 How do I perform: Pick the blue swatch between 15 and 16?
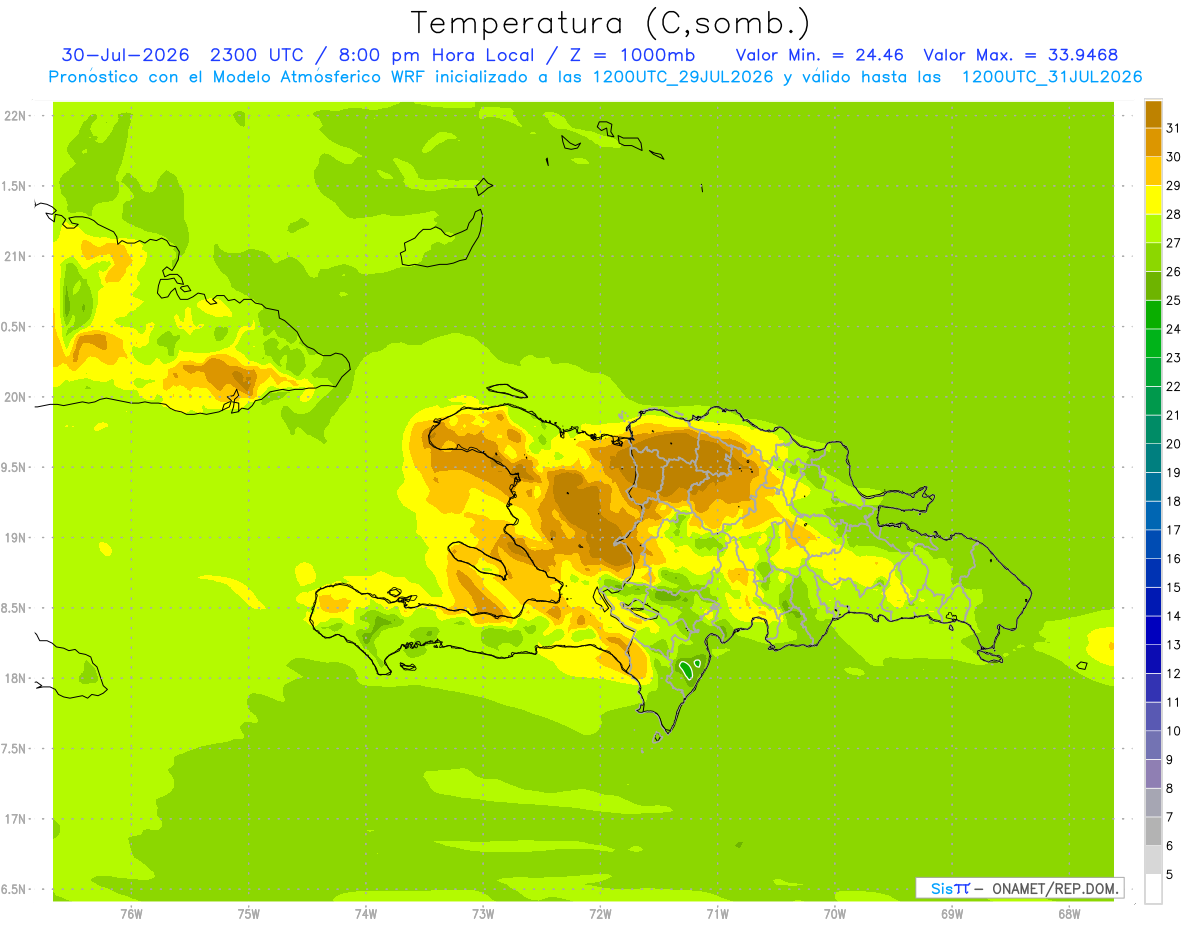[x=1153, y=573]
